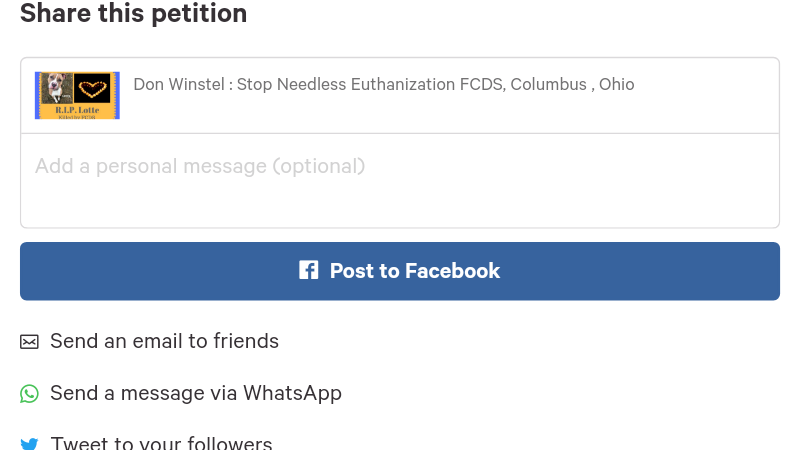
Task: Click the envelope email icon
Action: click(x=29, y=342)
